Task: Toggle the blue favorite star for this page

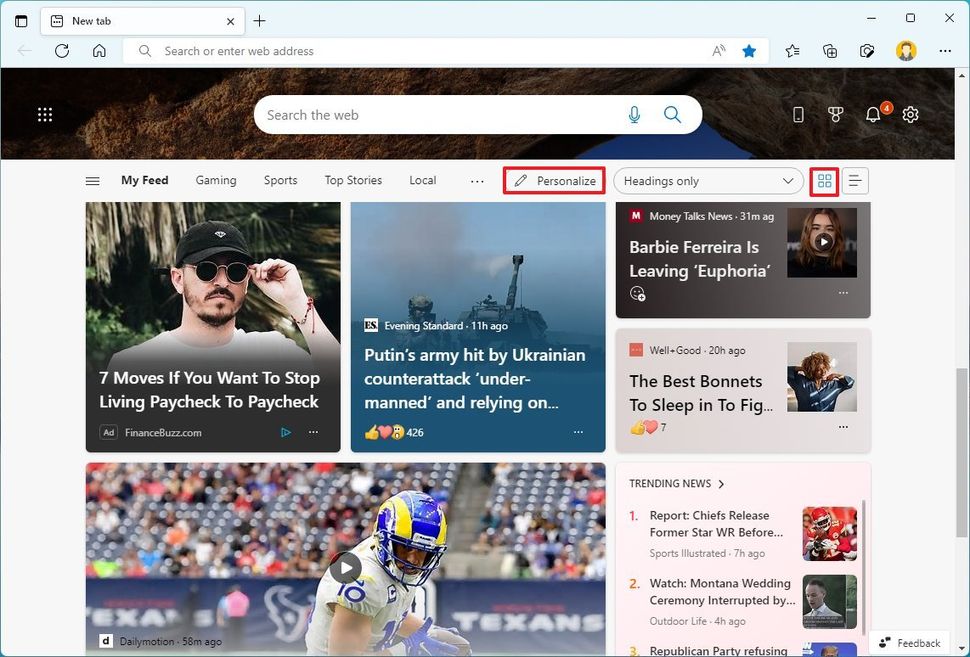Action: [x=749, y=51]
